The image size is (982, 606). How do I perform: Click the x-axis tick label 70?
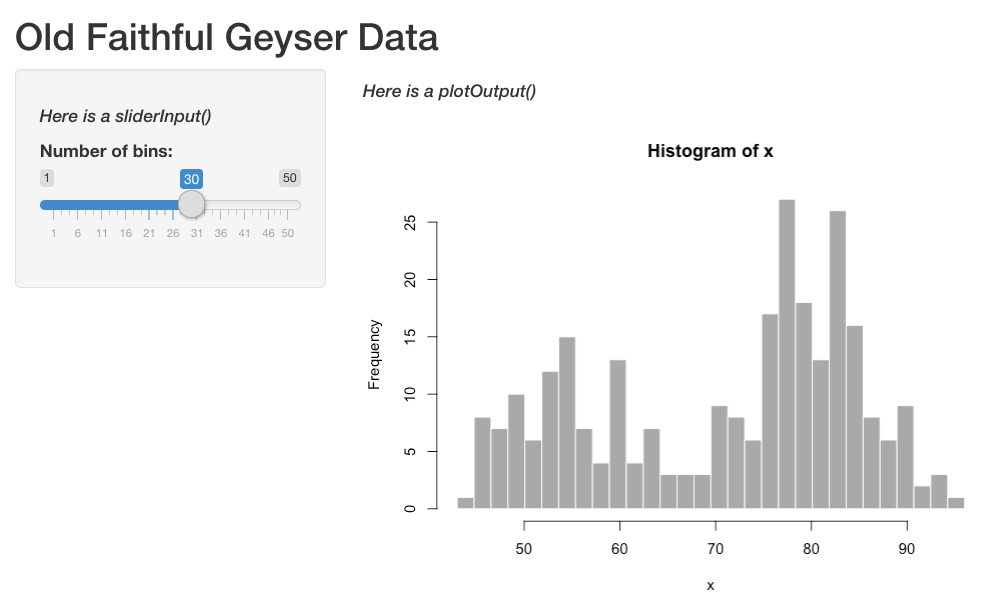click(x=715, y=549)
